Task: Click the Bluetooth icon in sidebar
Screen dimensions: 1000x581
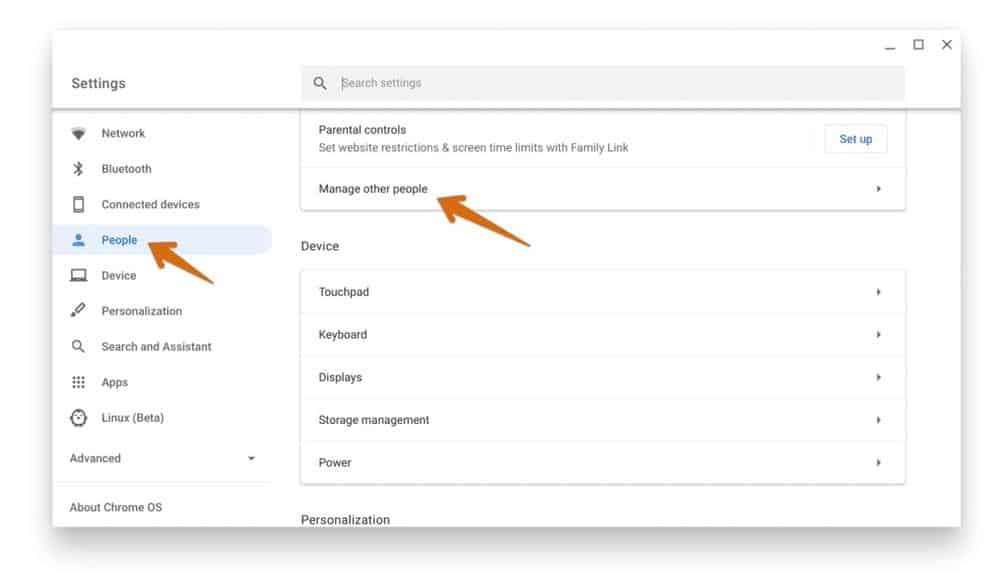Action: coord(78,169)
